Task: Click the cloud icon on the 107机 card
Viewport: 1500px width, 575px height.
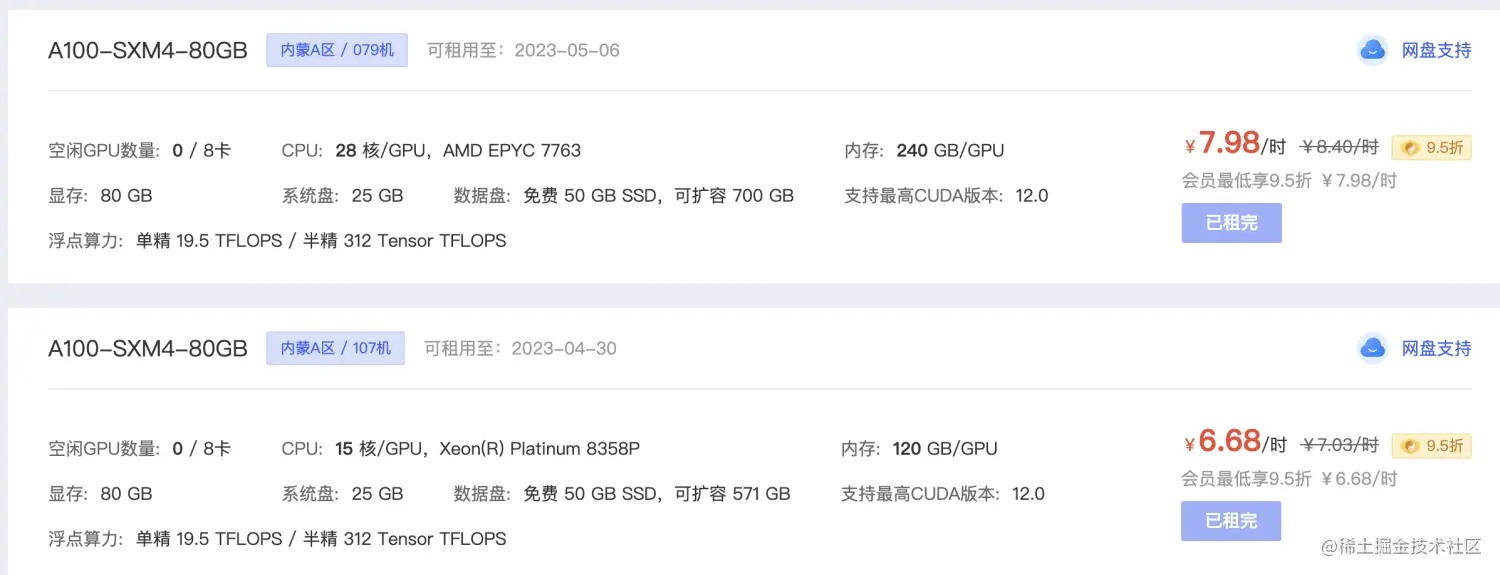Action: coord(1373,348)
